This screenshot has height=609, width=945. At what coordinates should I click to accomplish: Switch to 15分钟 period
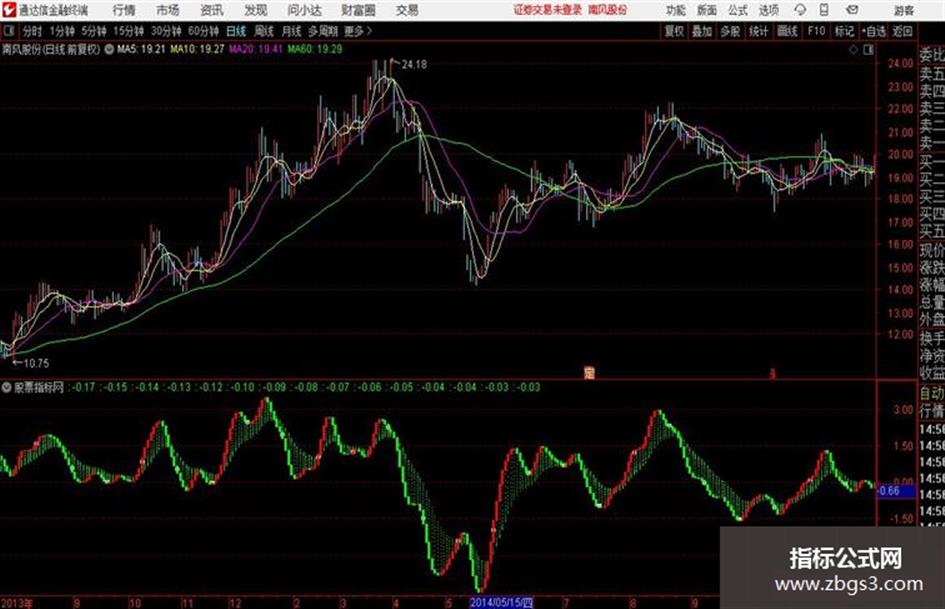(x=128, y=31)
